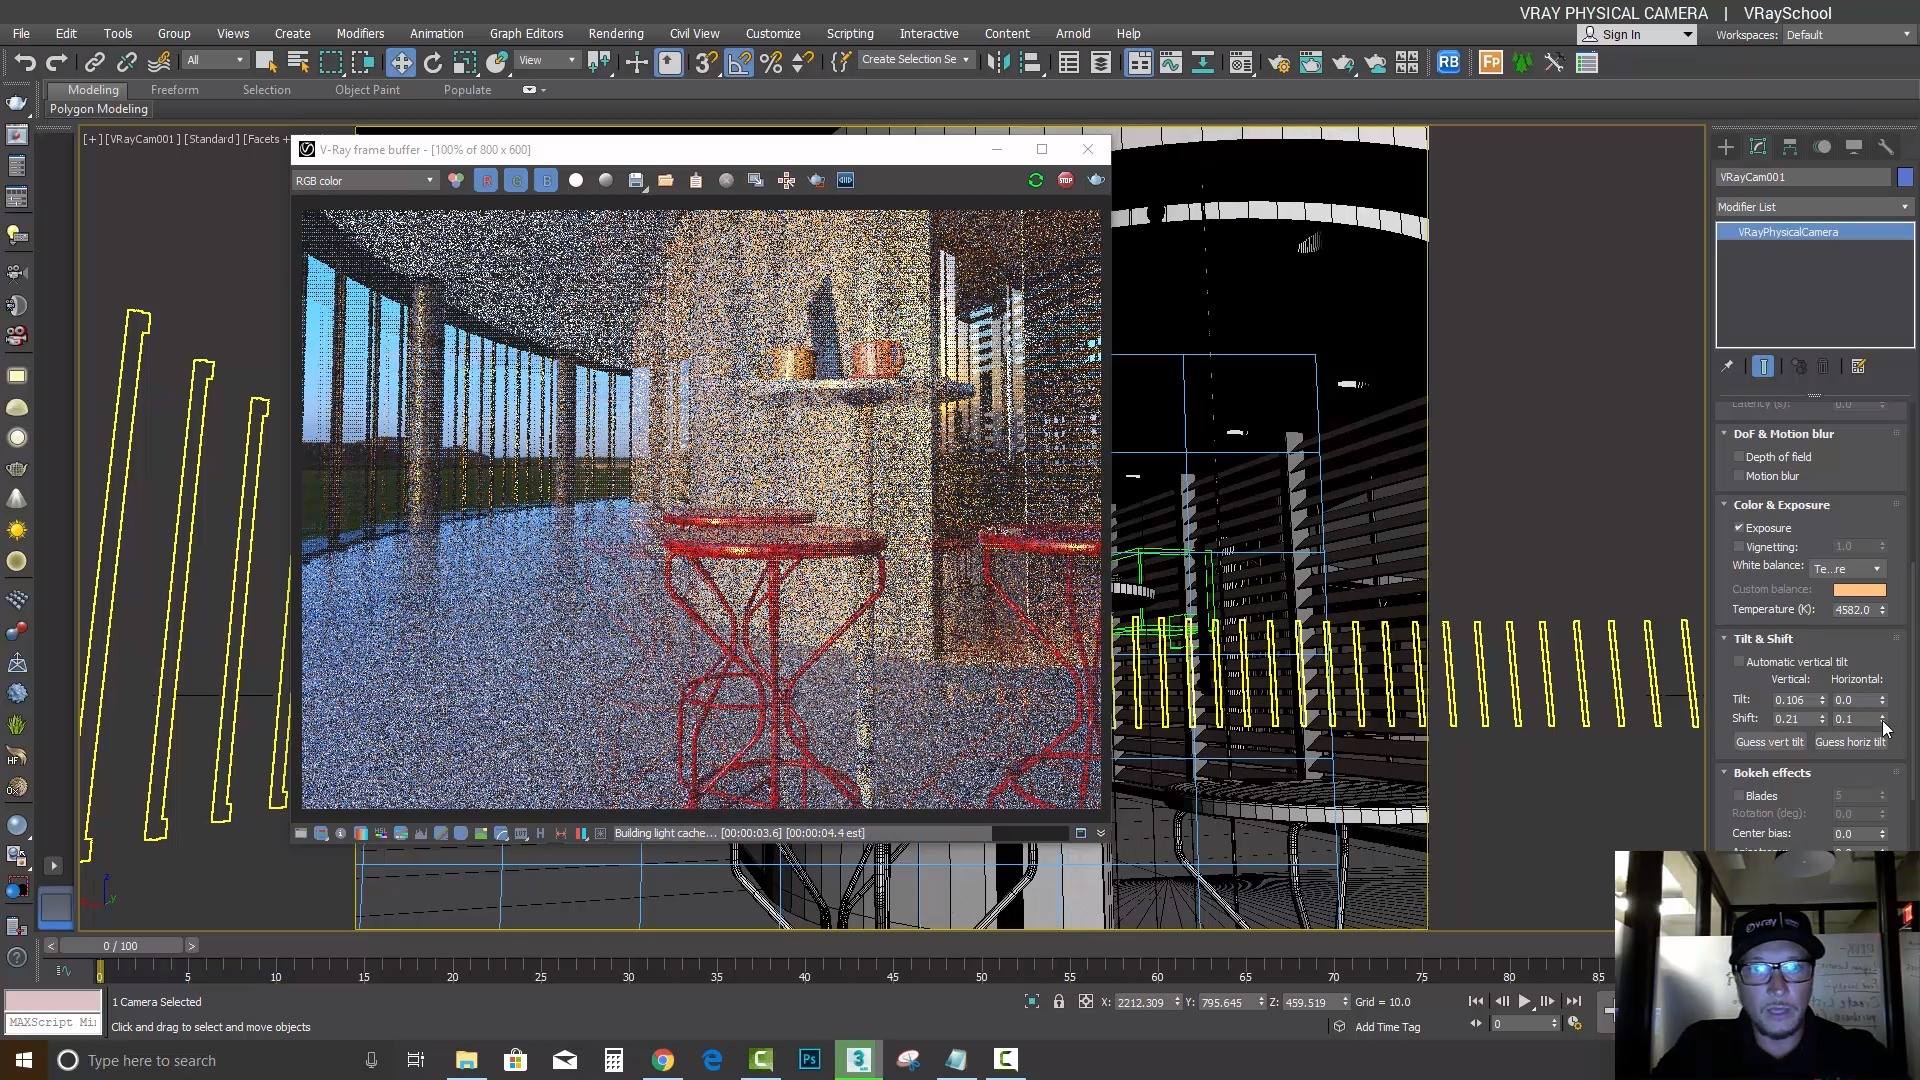This screenshot has width=1920, height=1080.
Task: Open the Hierarchy command panel tab
Action: pyautogui.click(x=1790, y=147)
